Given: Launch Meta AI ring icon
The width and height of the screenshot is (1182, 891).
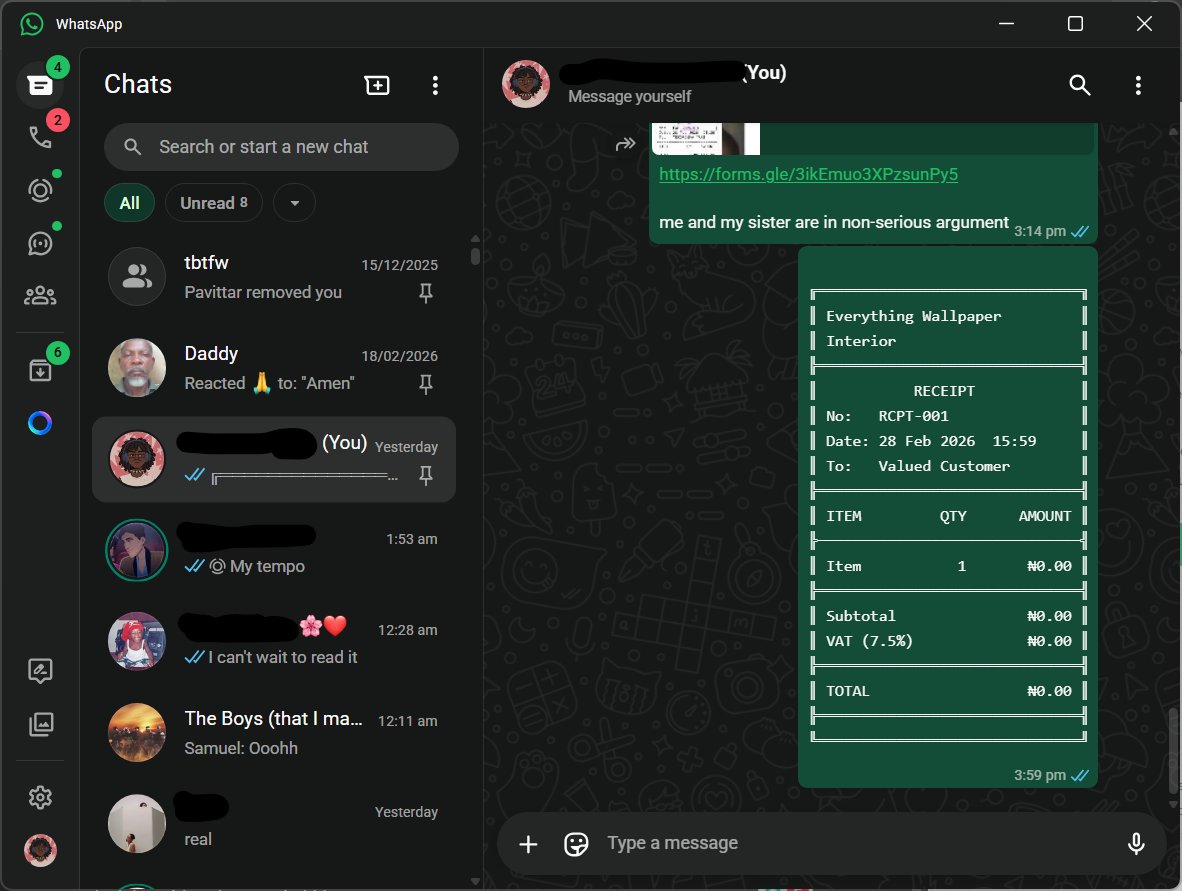Looking at the screenshot, I should 40,423.
